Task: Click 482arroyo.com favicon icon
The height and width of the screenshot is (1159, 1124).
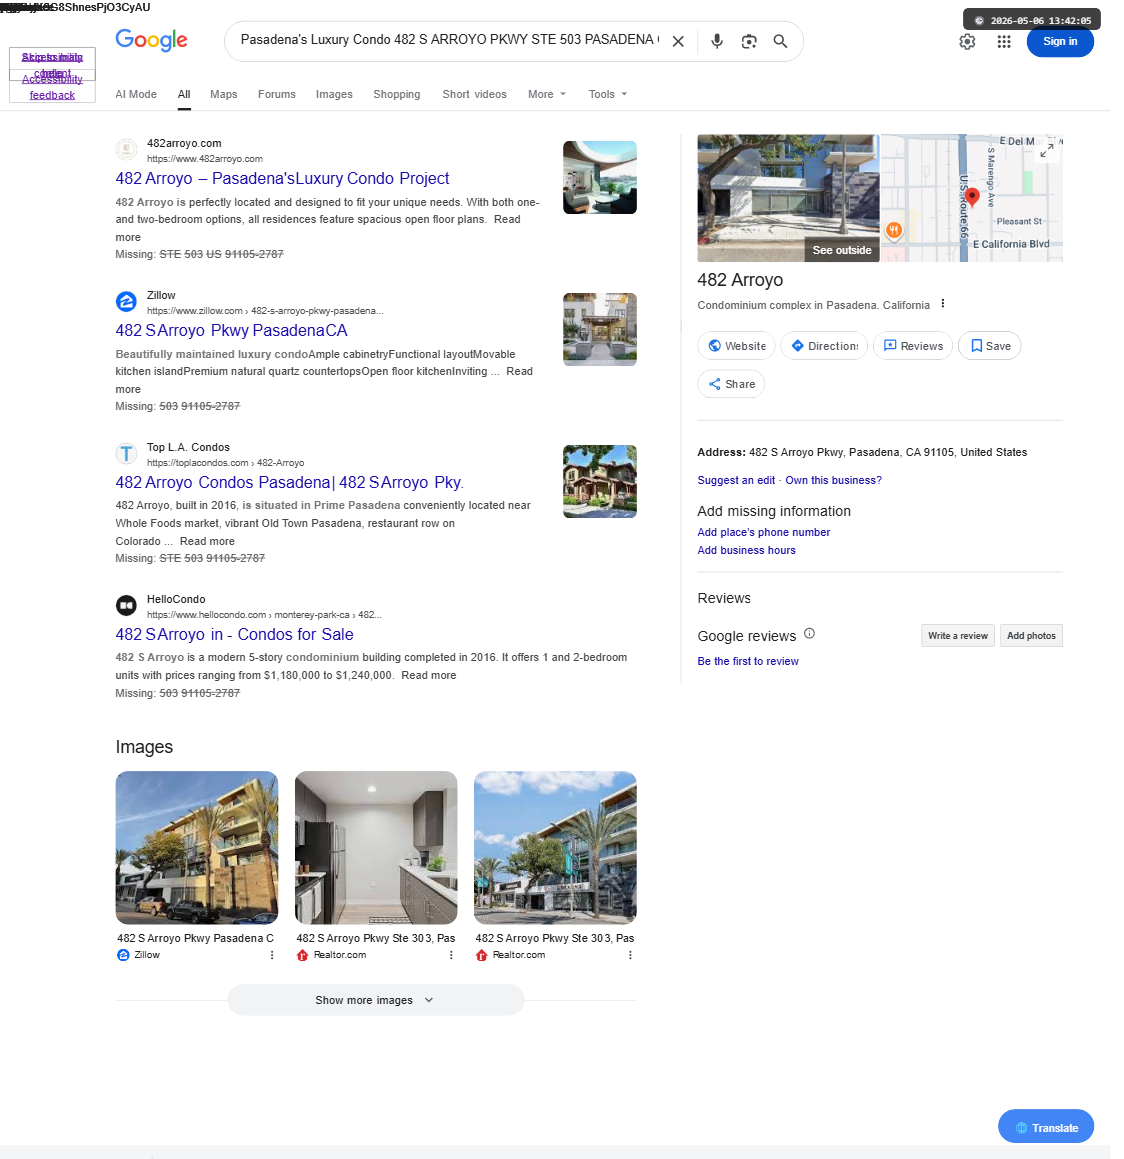Action: click(126, 149)
